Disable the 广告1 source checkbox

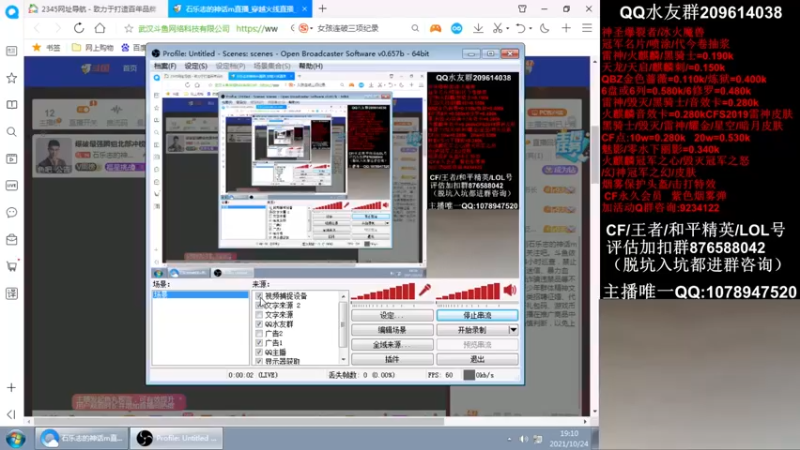click(x=259, y=342)
